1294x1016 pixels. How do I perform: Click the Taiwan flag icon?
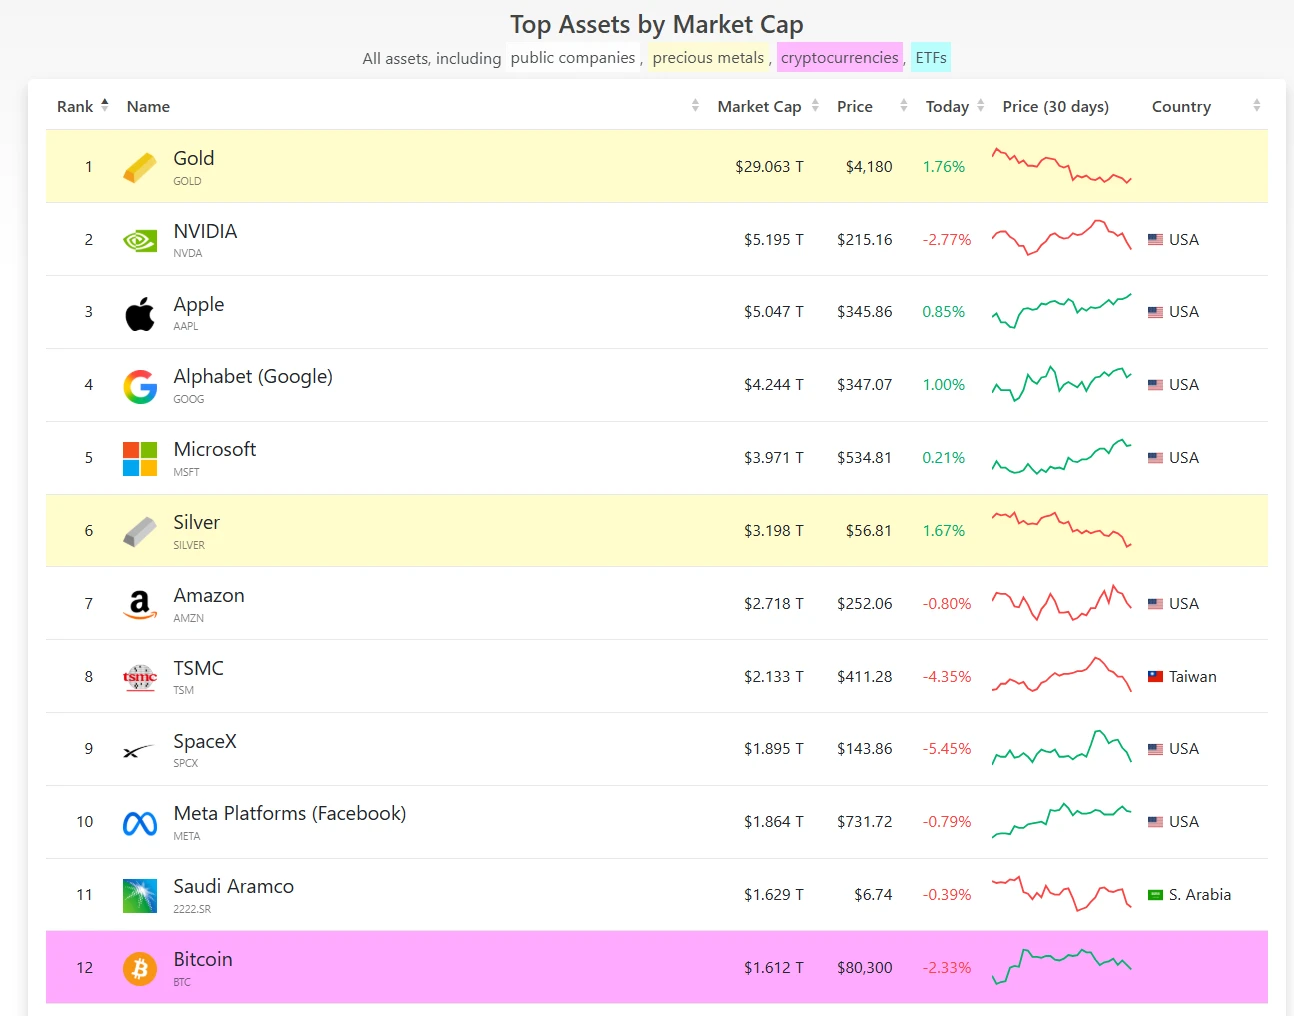tap(1155, 677)
